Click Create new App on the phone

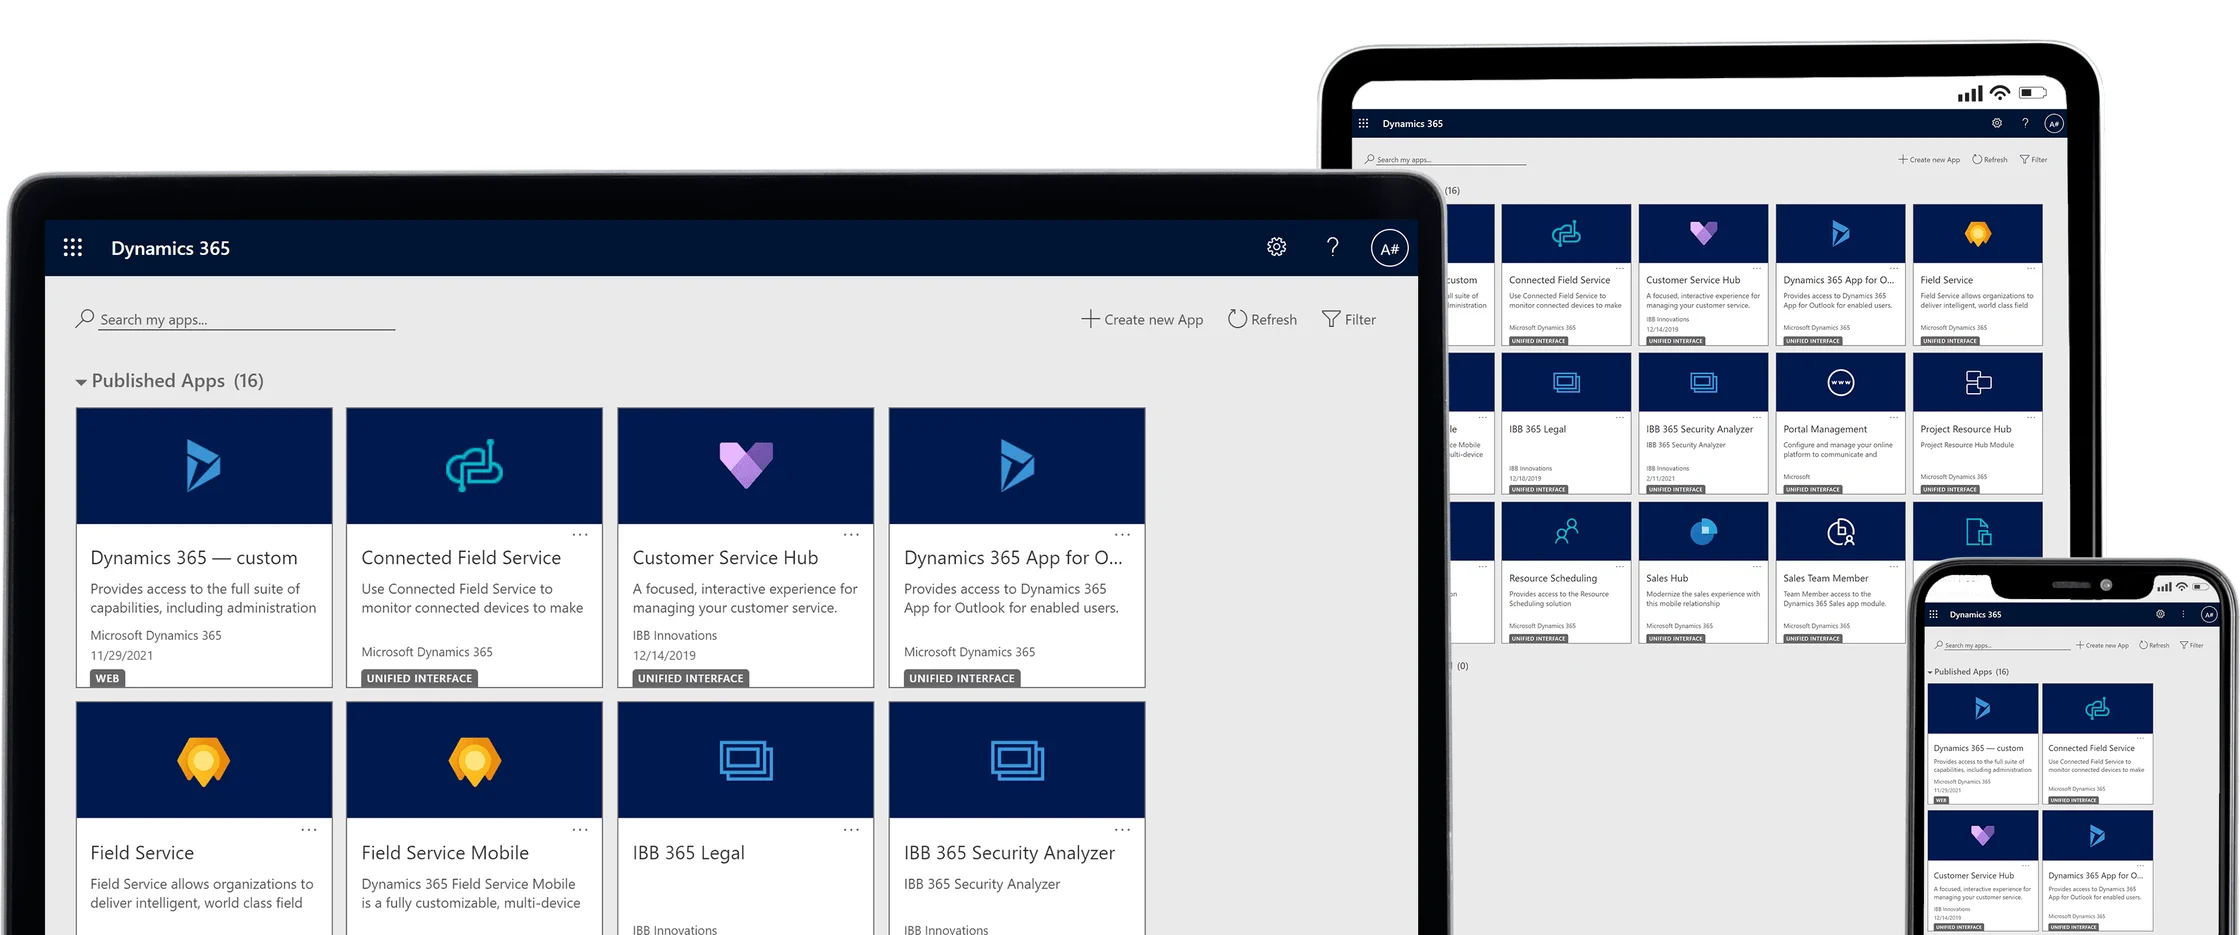tap(2103, 645)
